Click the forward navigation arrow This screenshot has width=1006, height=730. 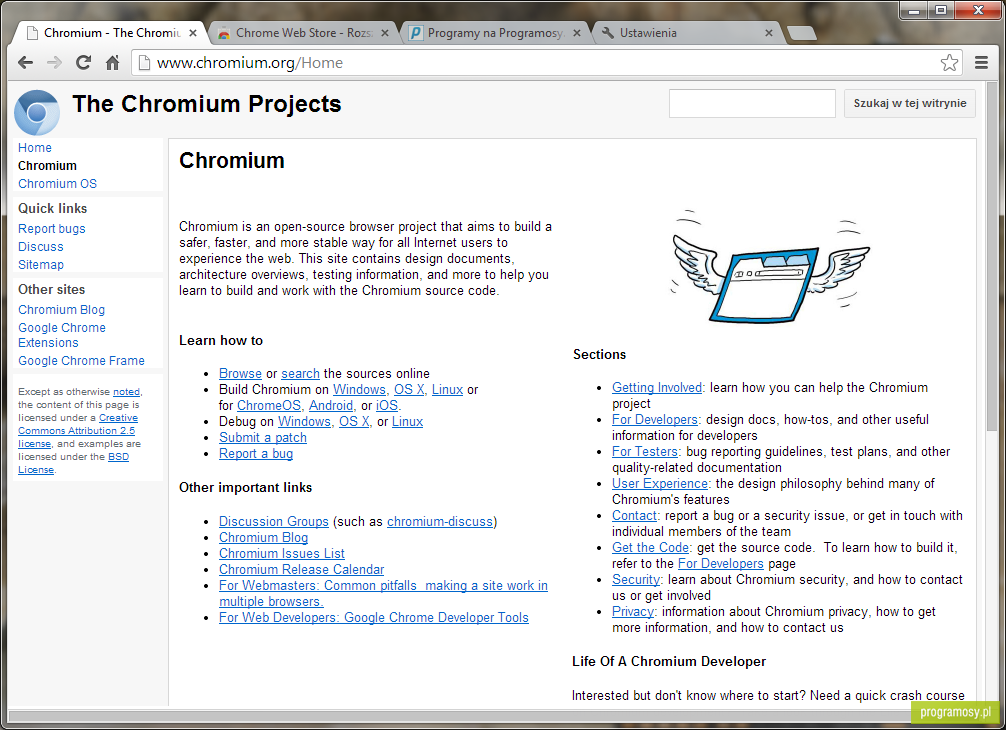pos(55,63)
